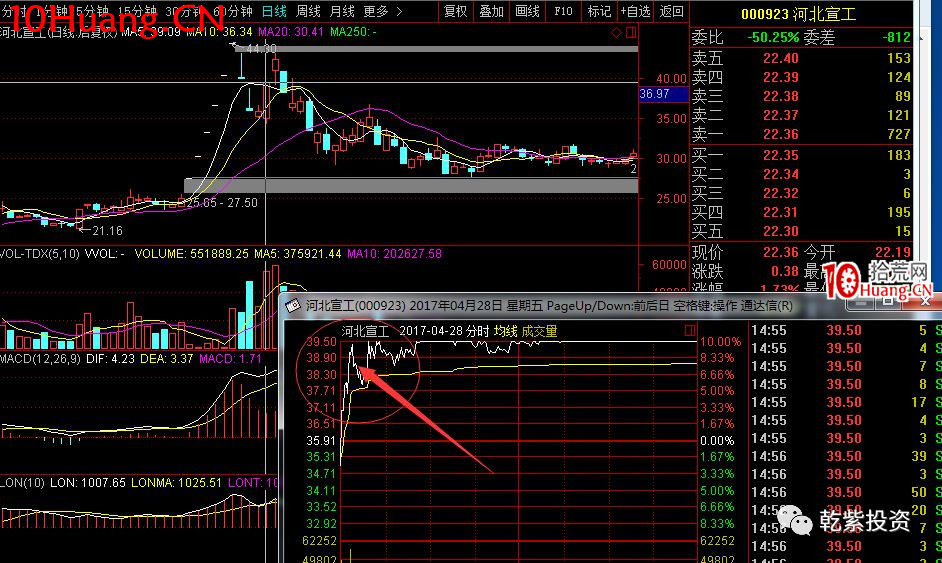Select the 卖二 price 22.37
Image resolution: width=942 pixels, height=563 pixels.
click(780, 115)
